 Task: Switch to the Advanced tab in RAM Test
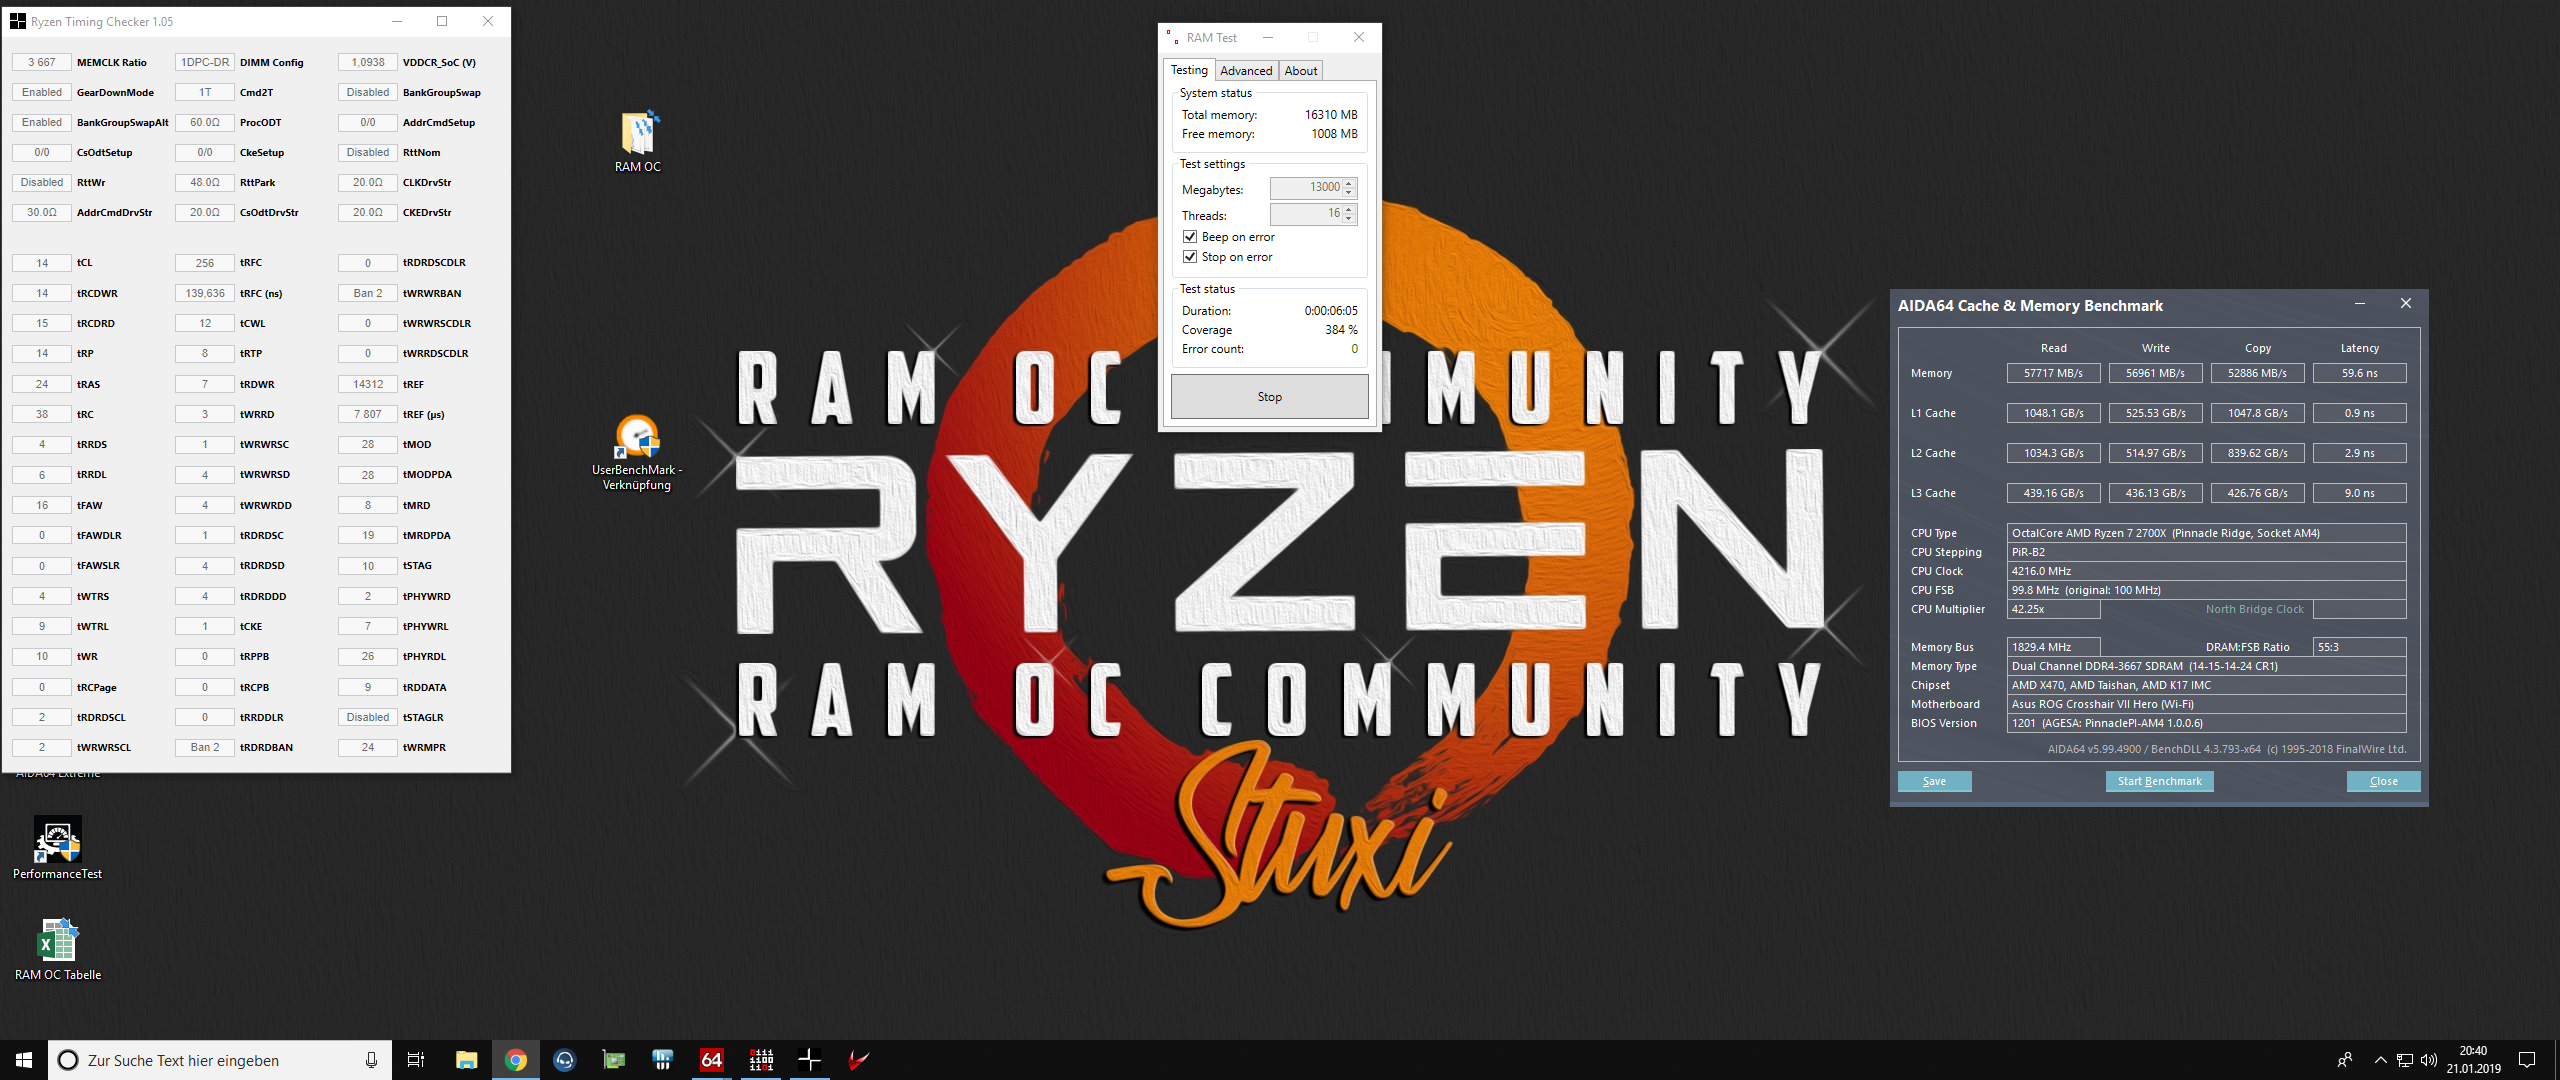point(1246,71)
